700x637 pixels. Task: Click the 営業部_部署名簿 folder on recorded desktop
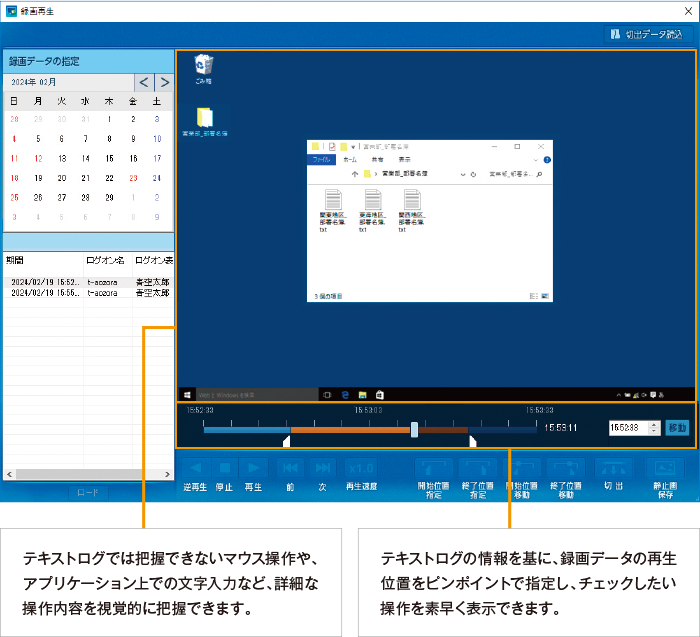point(205,122)
